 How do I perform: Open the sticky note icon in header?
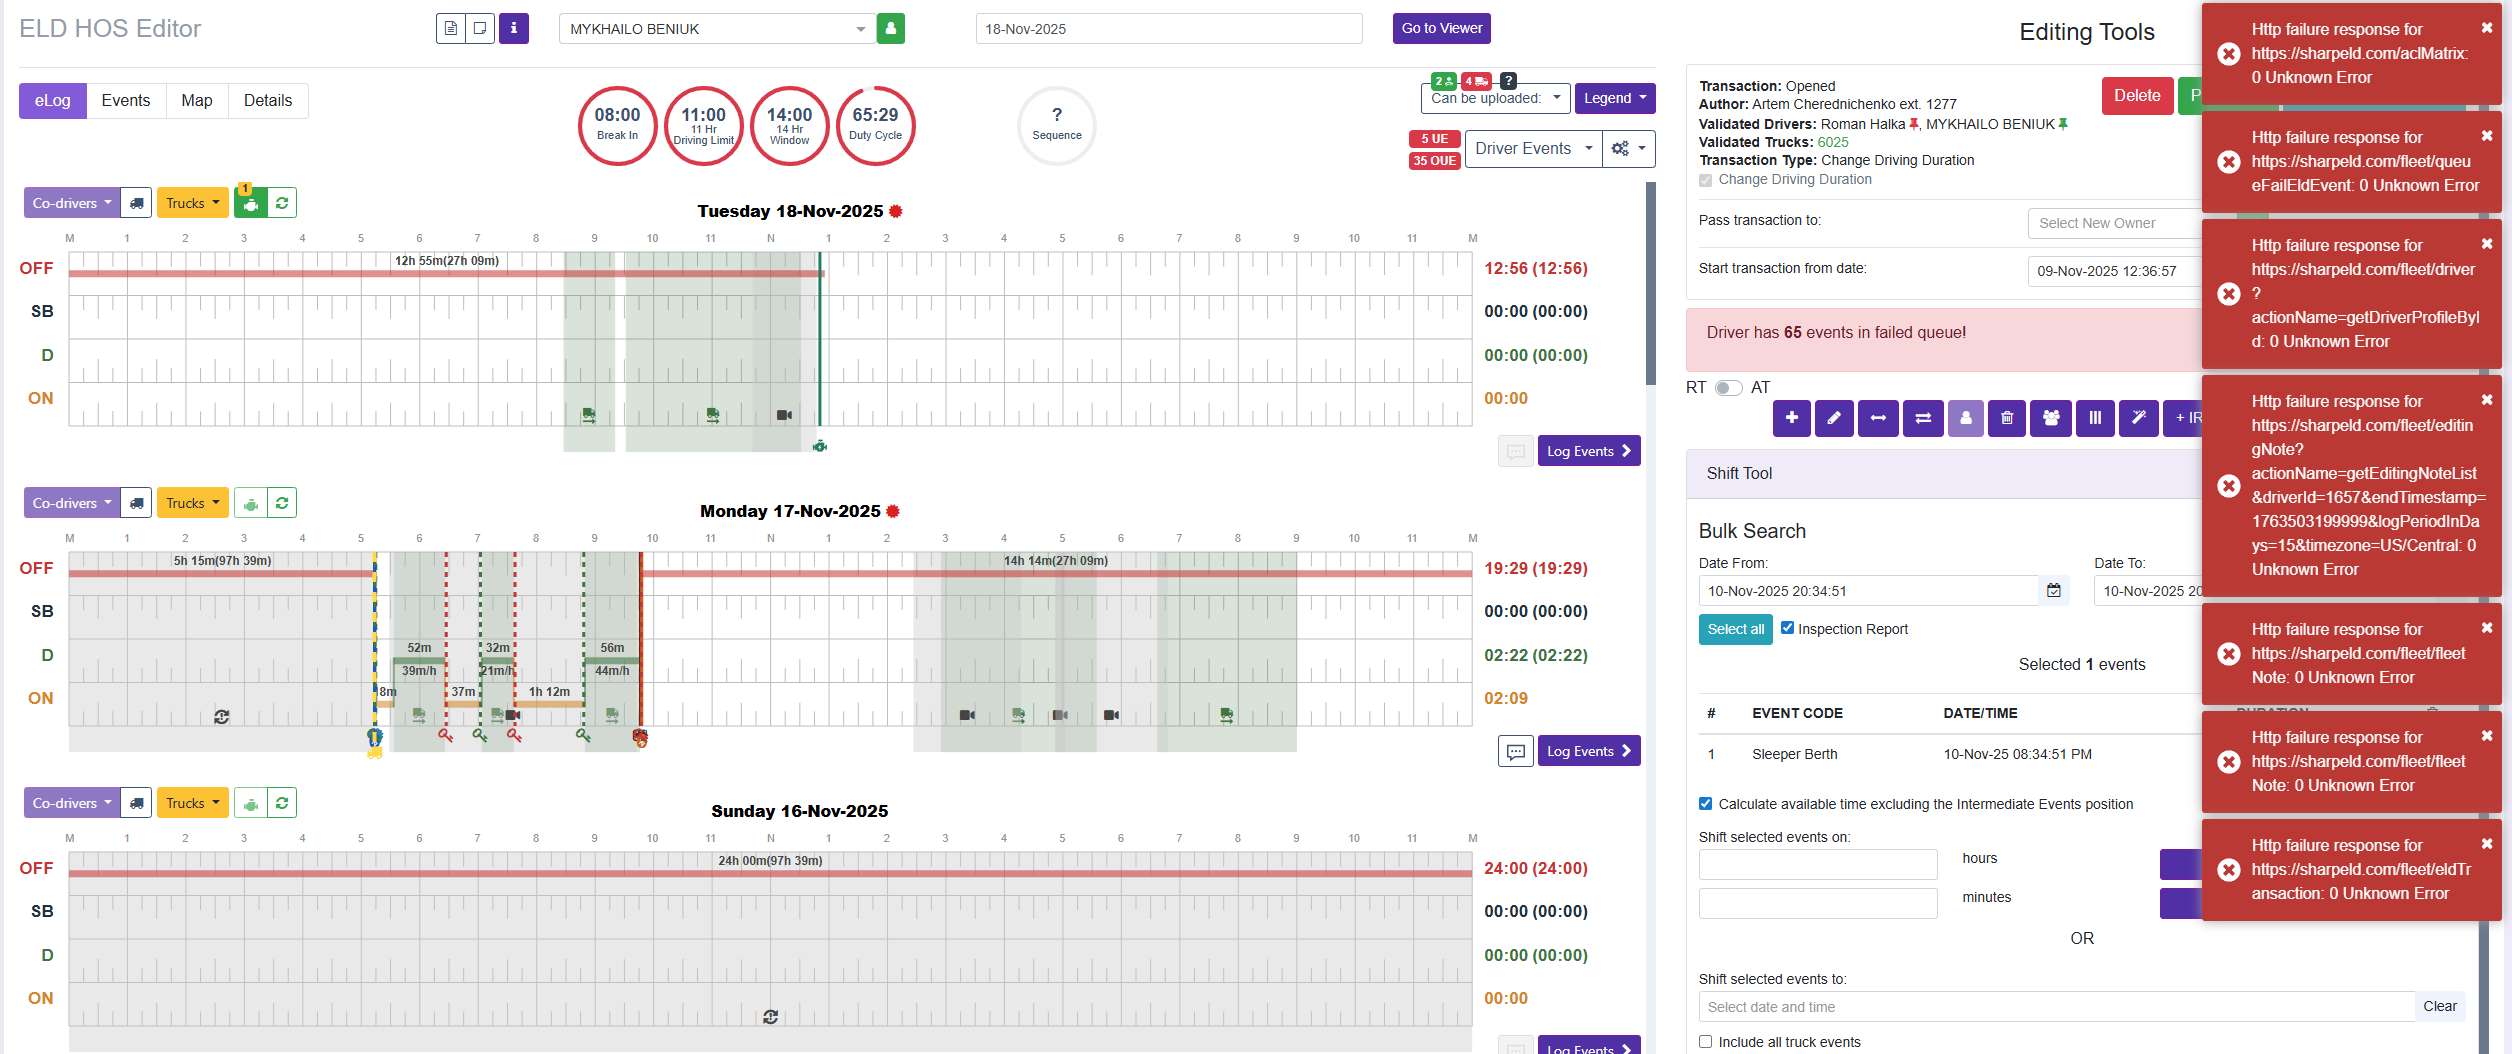click(481, 28)
